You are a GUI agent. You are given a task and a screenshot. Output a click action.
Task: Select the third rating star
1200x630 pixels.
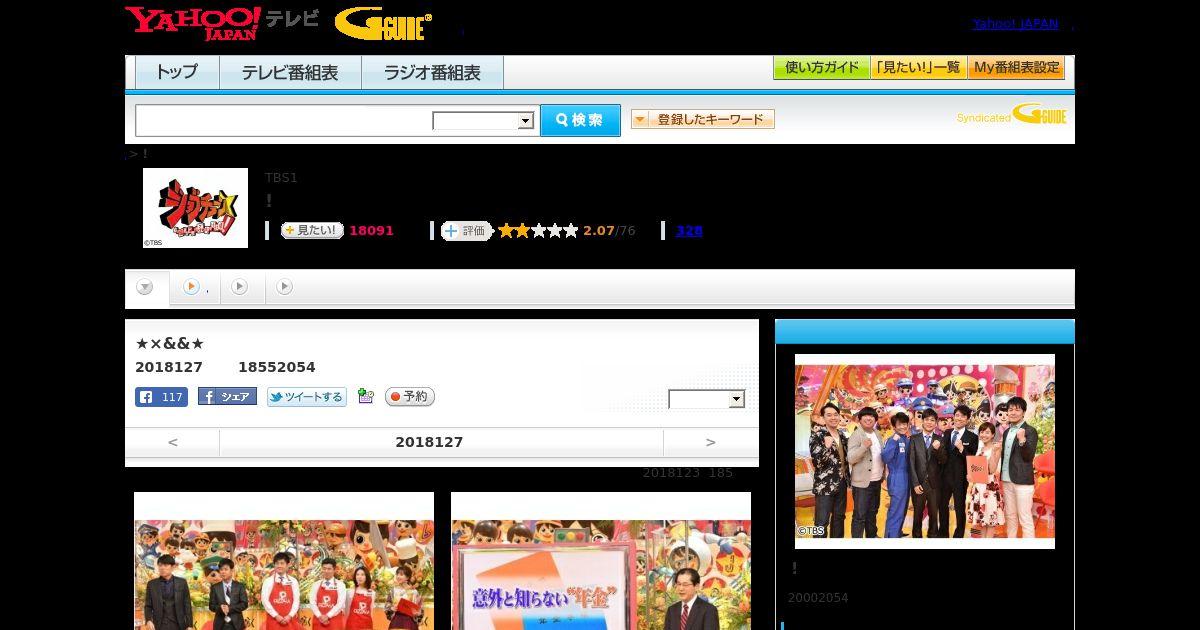coord(538,230)
